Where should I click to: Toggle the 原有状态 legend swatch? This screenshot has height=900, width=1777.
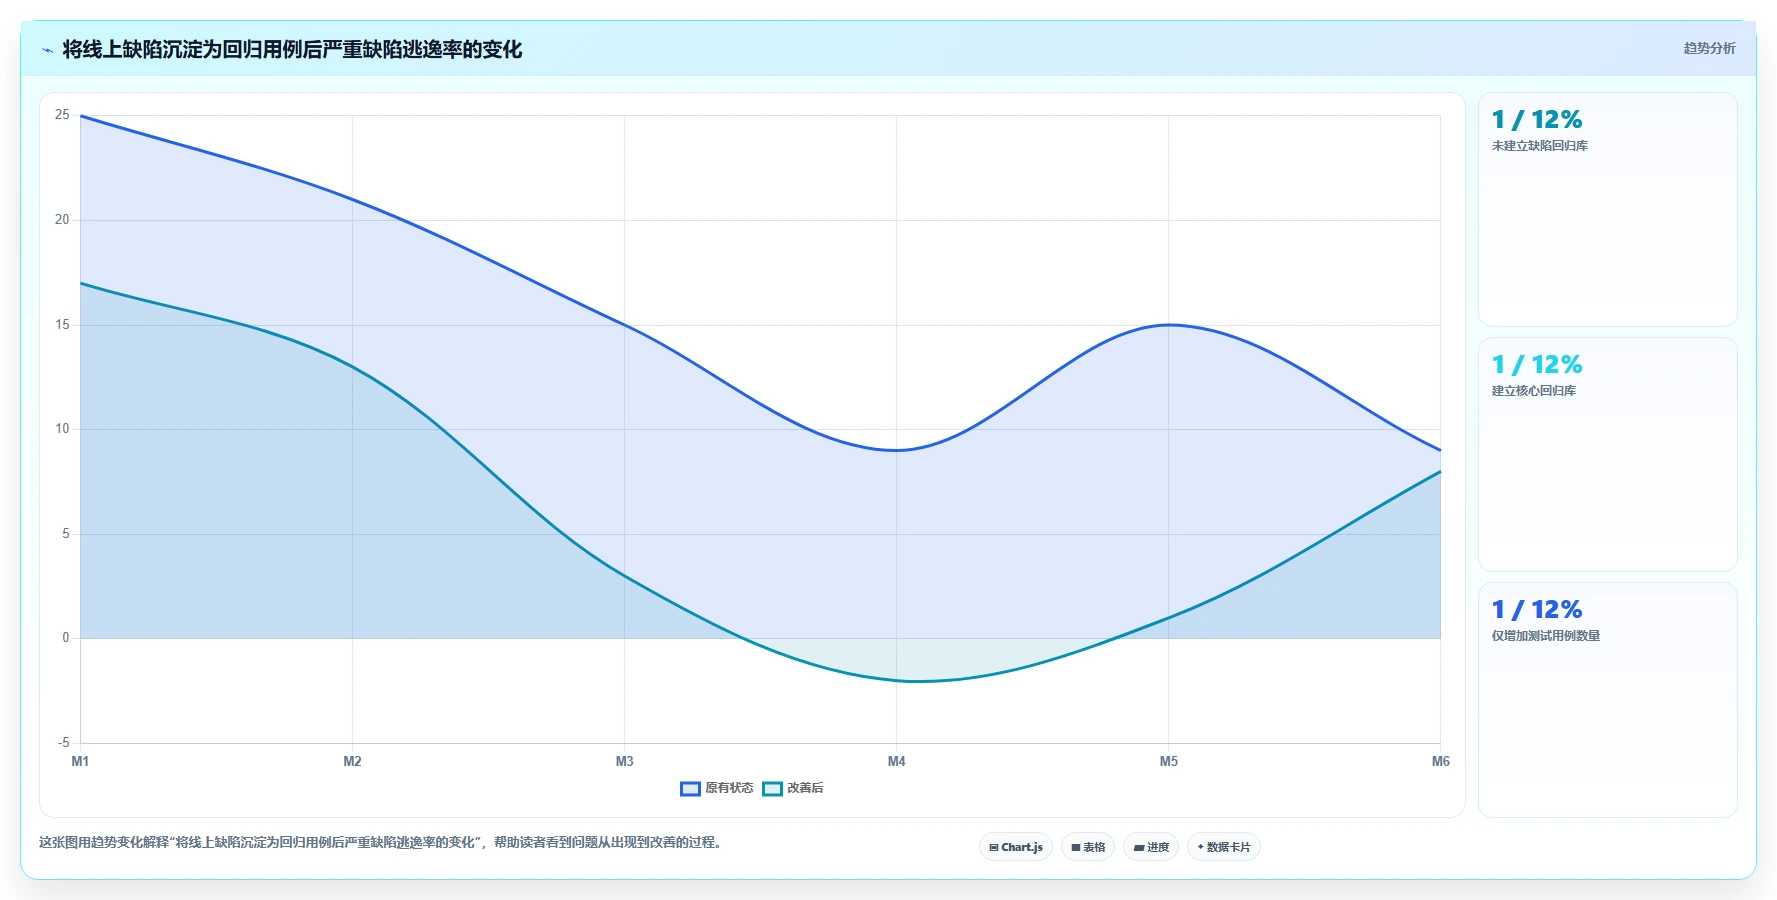click(x=690, y=788)
